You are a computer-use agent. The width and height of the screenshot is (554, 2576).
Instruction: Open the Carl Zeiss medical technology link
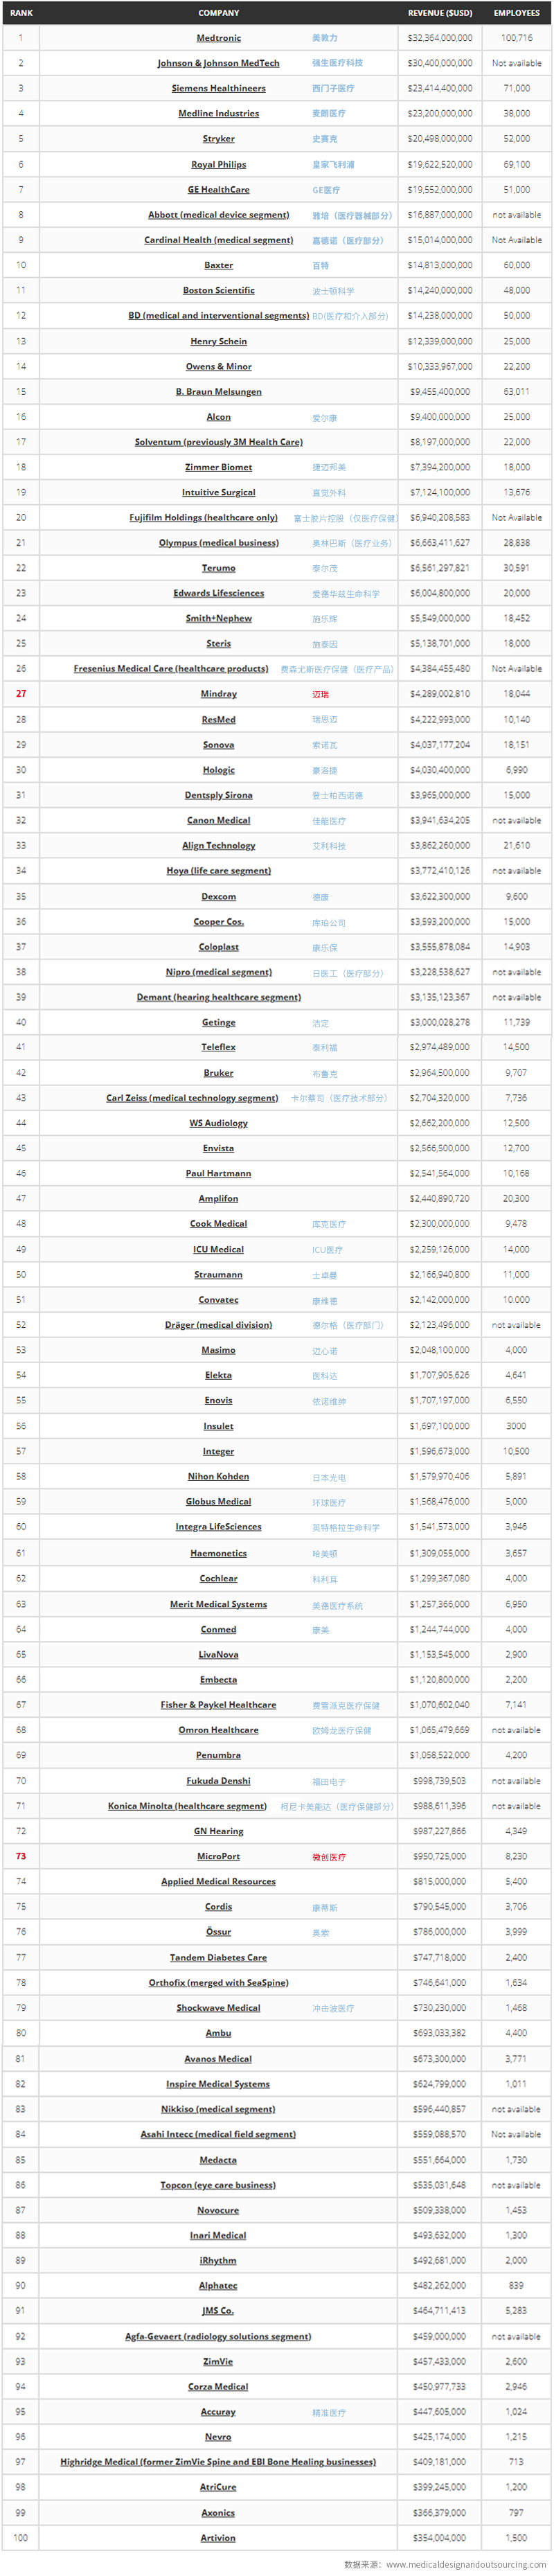point(192,1098)
